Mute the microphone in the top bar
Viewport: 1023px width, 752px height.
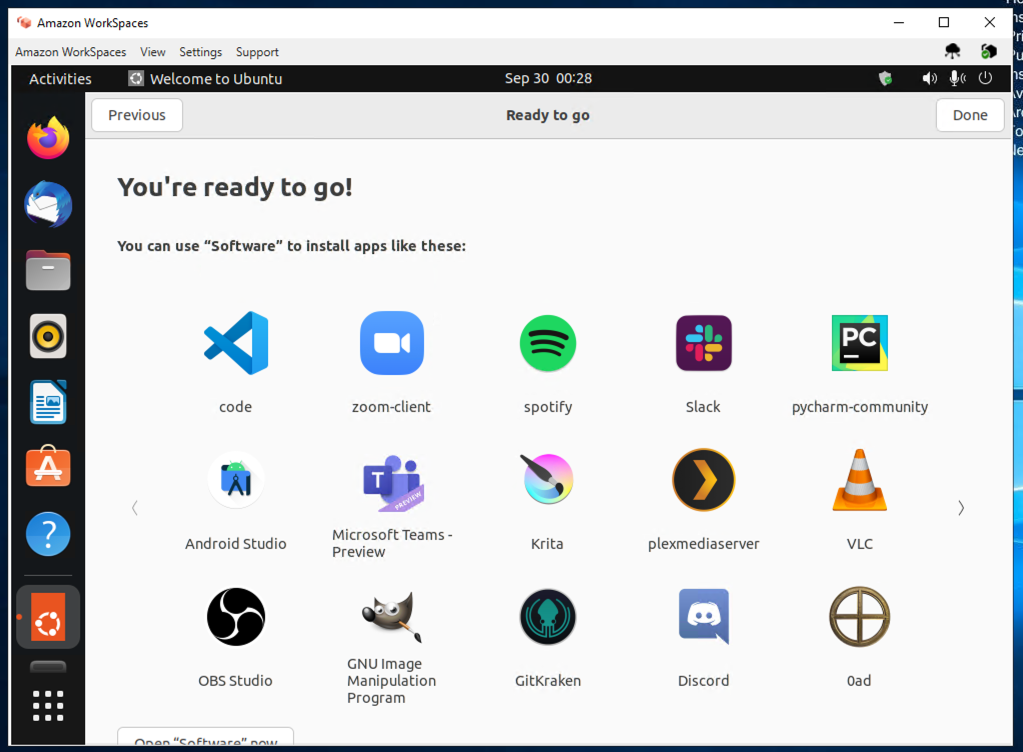(x=955, y=77)
